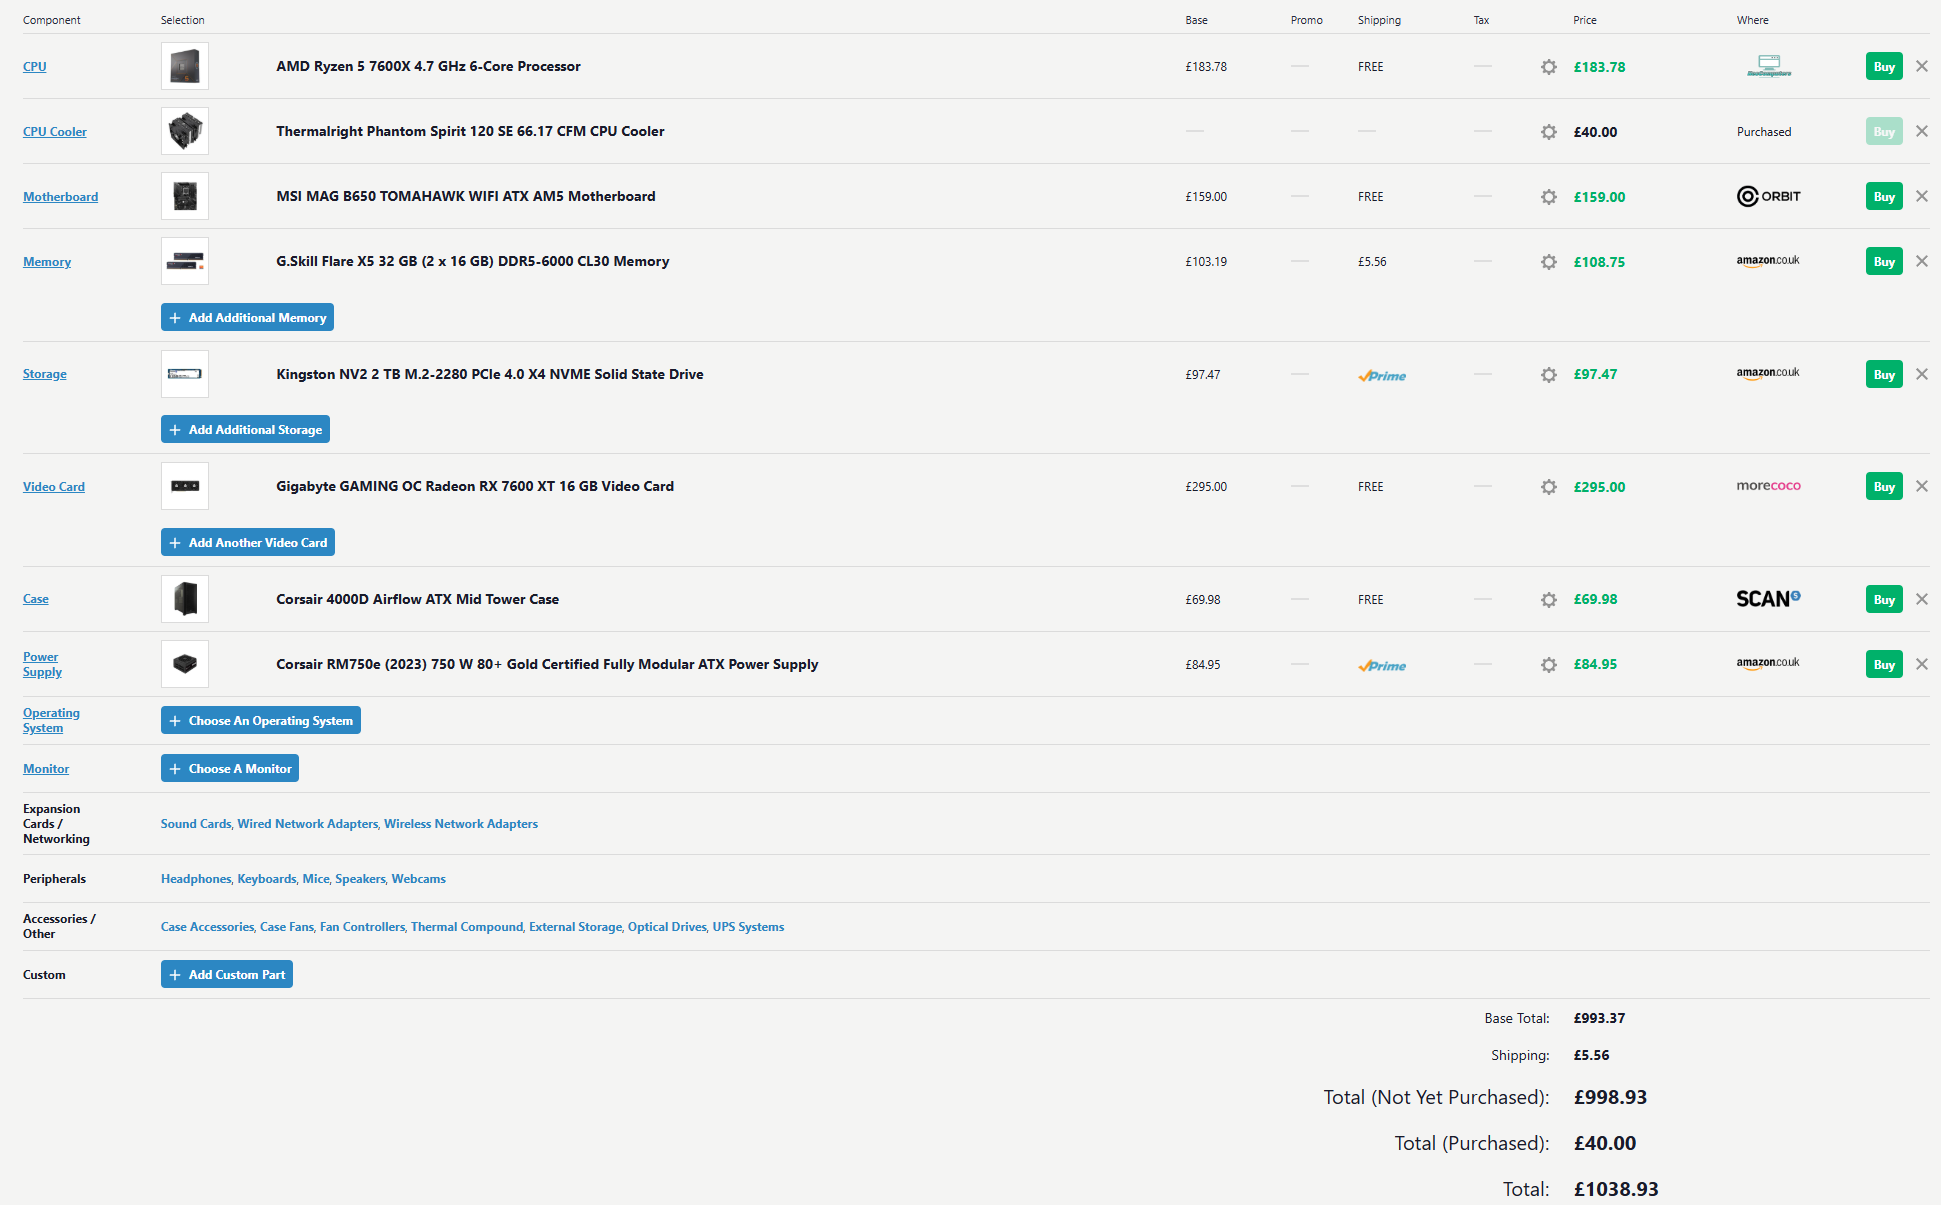Click Add Another Video Card button
The image size is (1941, 1205).
(x=248, y=542)
